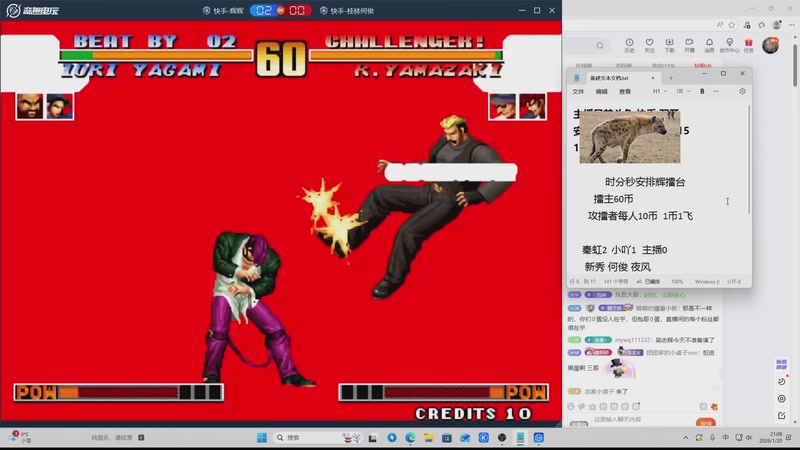
Task: Expand the H1 heading dropdown in Notepad
Action: click(x=660, y=91)
